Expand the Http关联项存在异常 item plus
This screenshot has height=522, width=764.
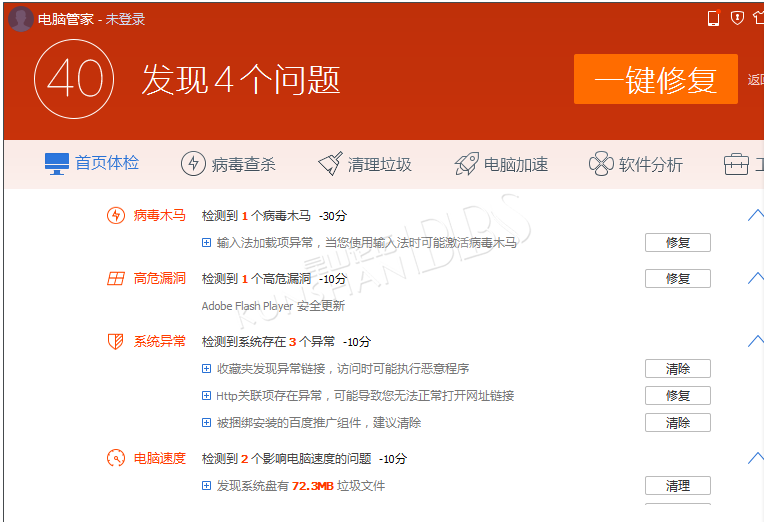point(207,395)
